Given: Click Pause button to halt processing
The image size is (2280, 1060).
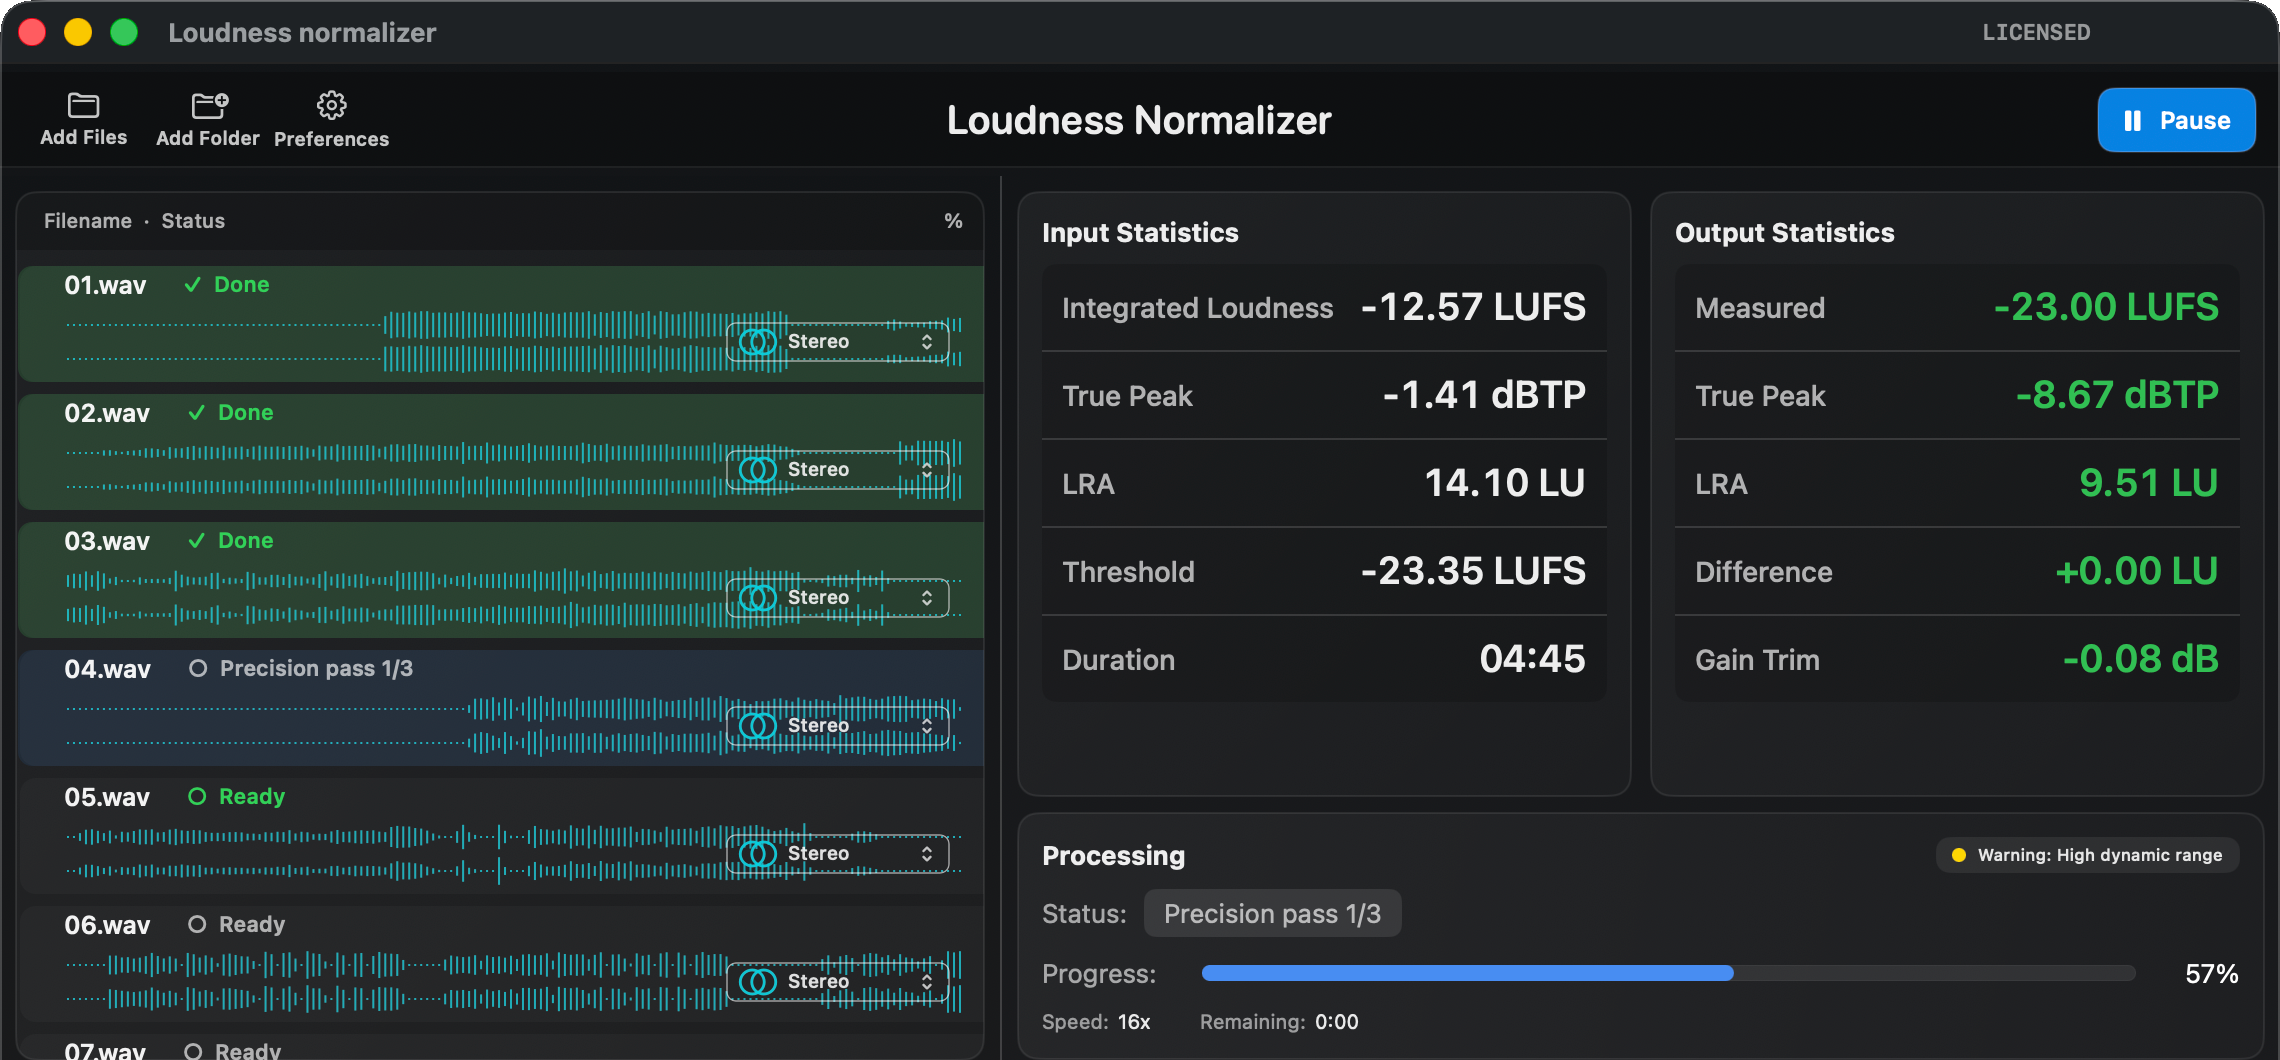Looking at the screenshot, I should (2176, 120).
